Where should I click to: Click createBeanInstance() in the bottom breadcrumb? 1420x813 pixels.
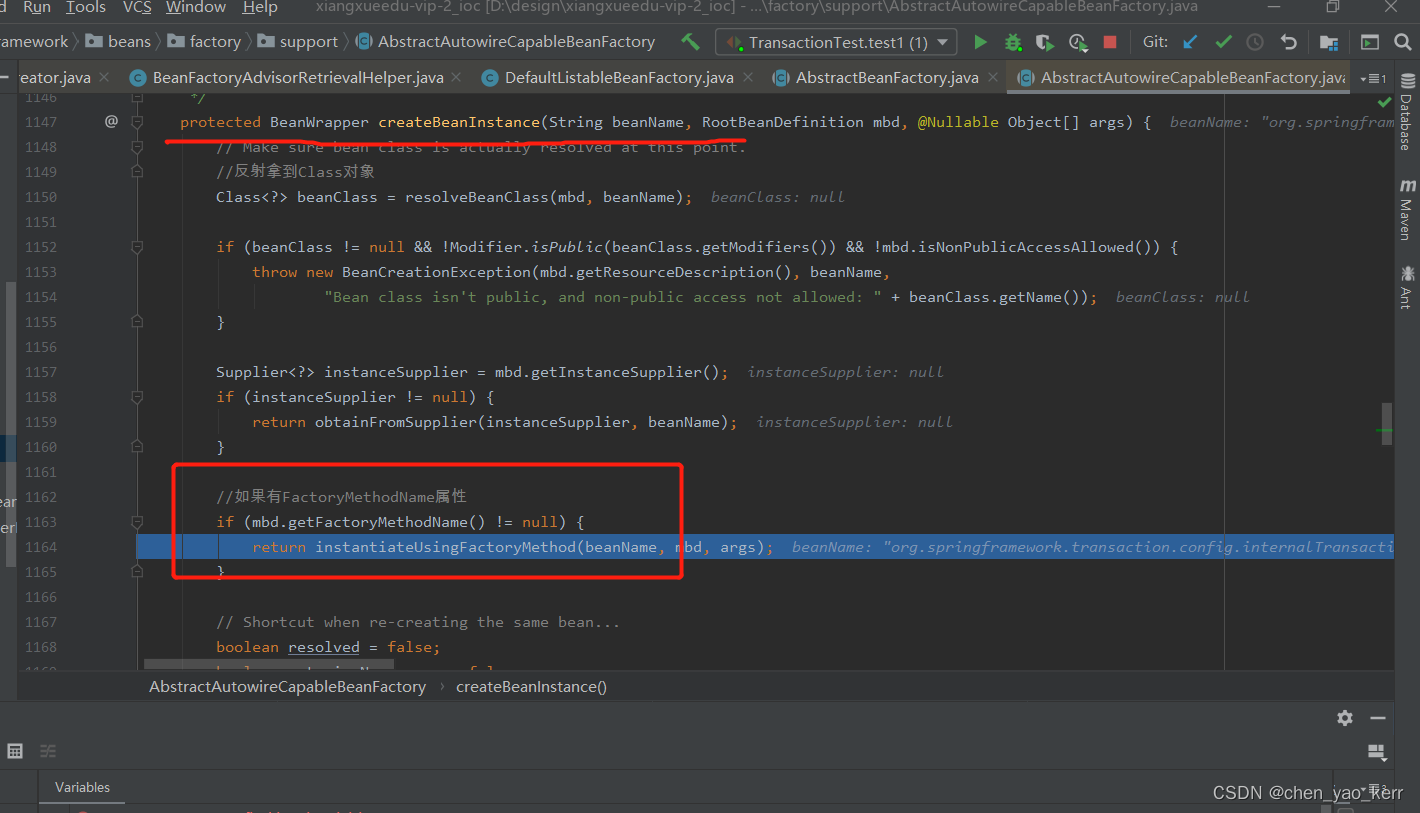point(531,687)
